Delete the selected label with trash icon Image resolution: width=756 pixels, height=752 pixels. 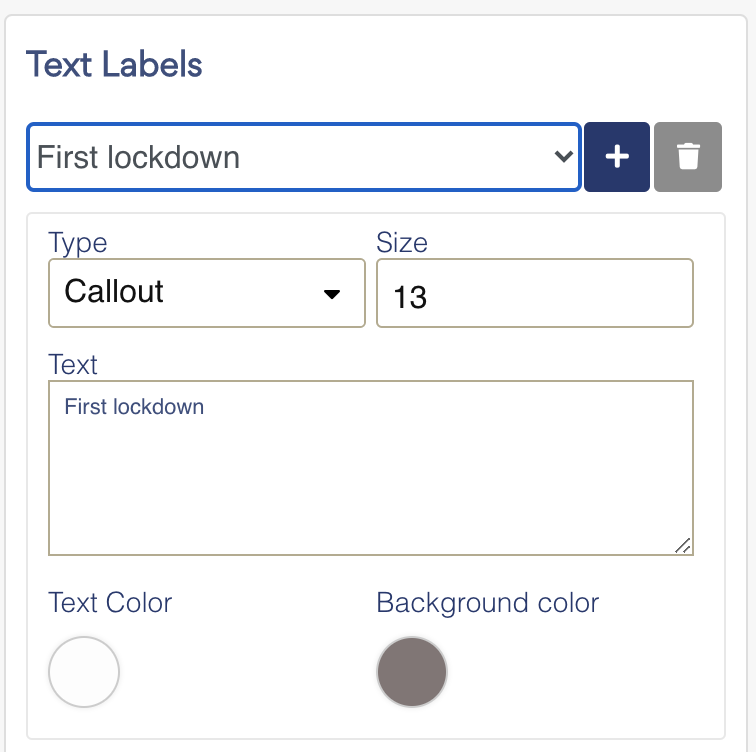click(x=688, y=157)
